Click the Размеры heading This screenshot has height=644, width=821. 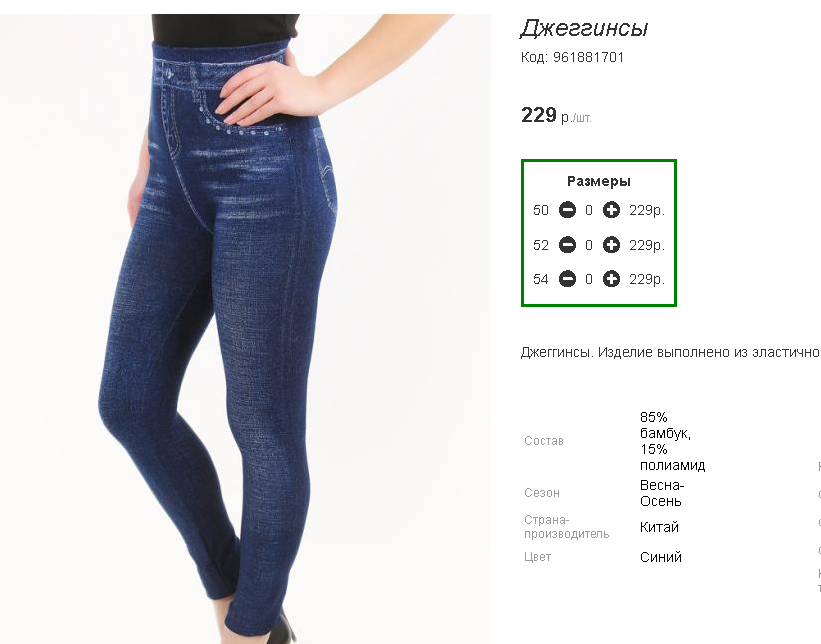[599, 182]
